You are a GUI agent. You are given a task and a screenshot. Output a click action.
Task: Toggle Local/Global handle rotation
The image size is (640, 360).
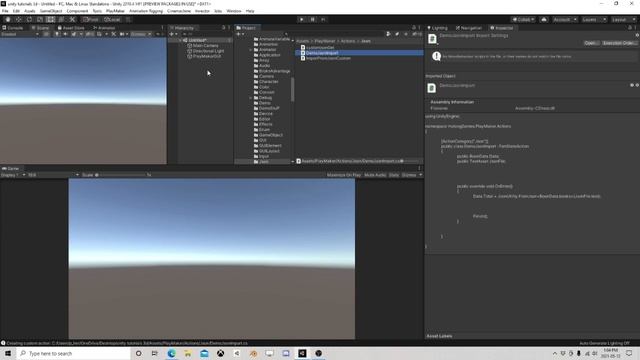point(112,19)
